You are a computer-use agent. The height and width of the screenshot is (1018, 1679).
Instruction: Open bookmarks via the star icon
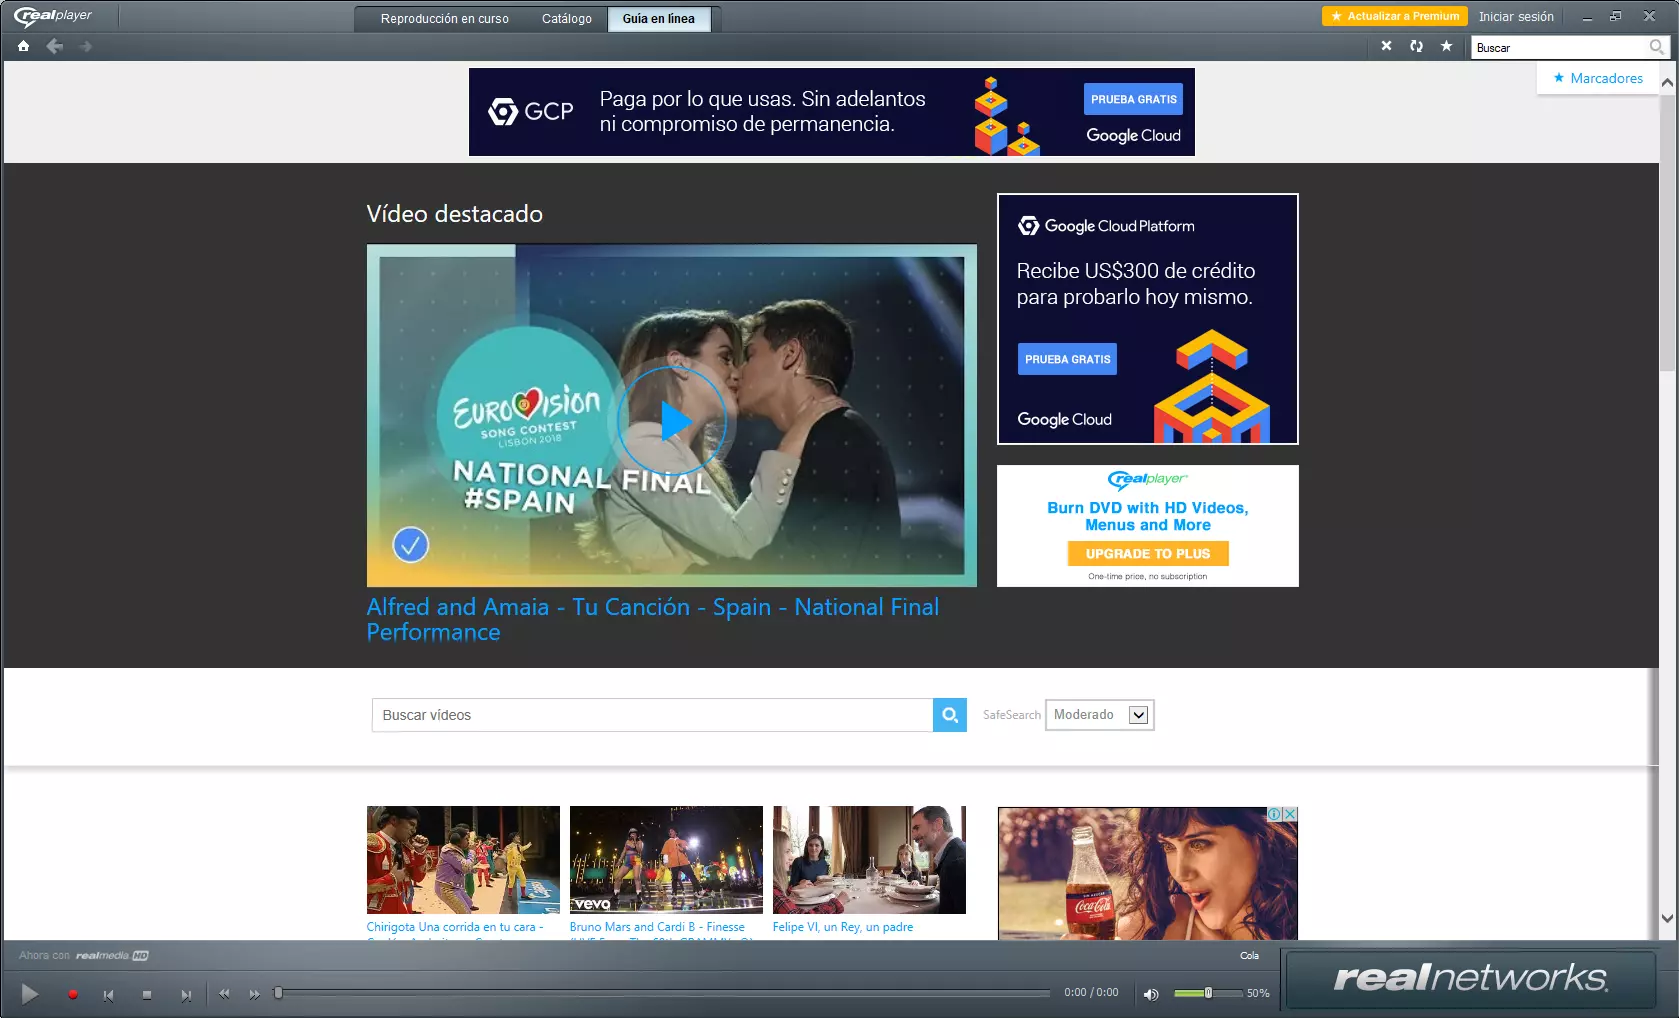tap(1445, 46)
